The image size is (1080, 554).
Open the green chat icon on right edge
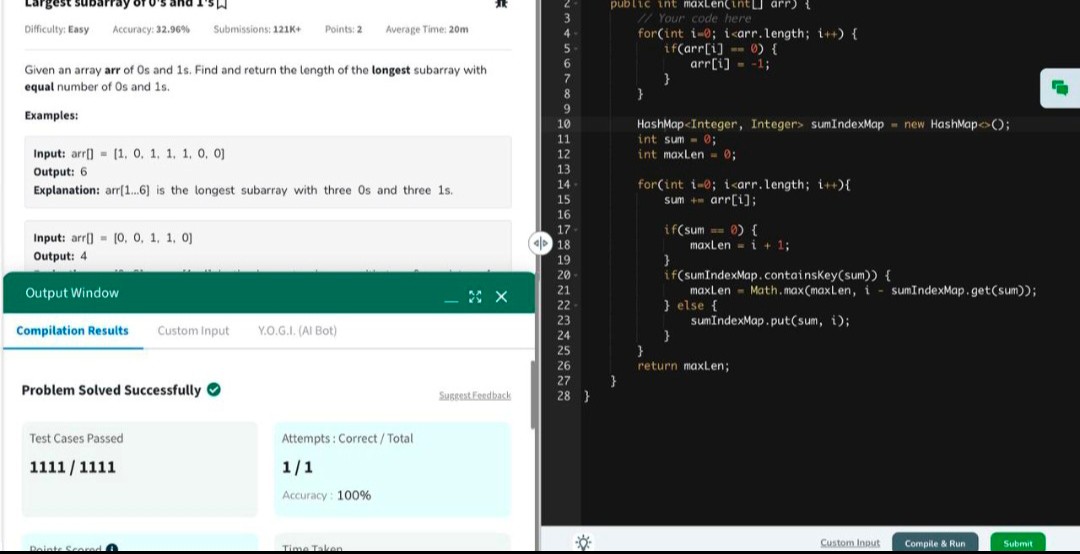pos(1060,88)
